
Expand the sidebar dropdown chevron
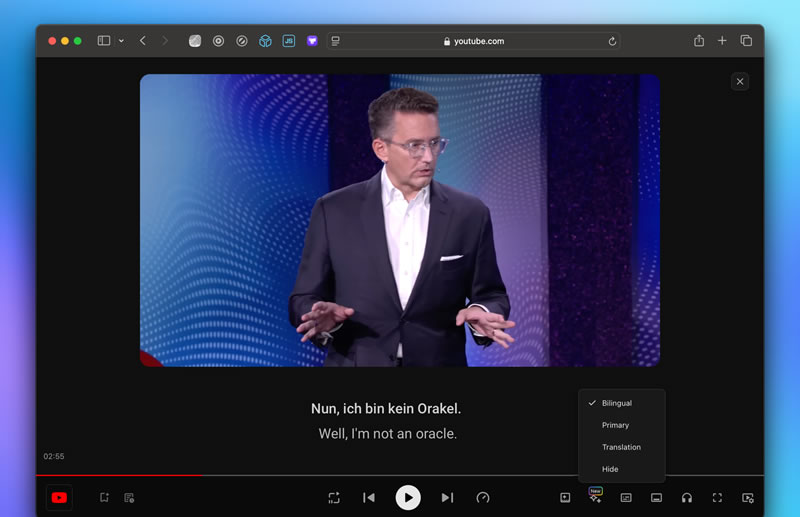click(121, 41)
